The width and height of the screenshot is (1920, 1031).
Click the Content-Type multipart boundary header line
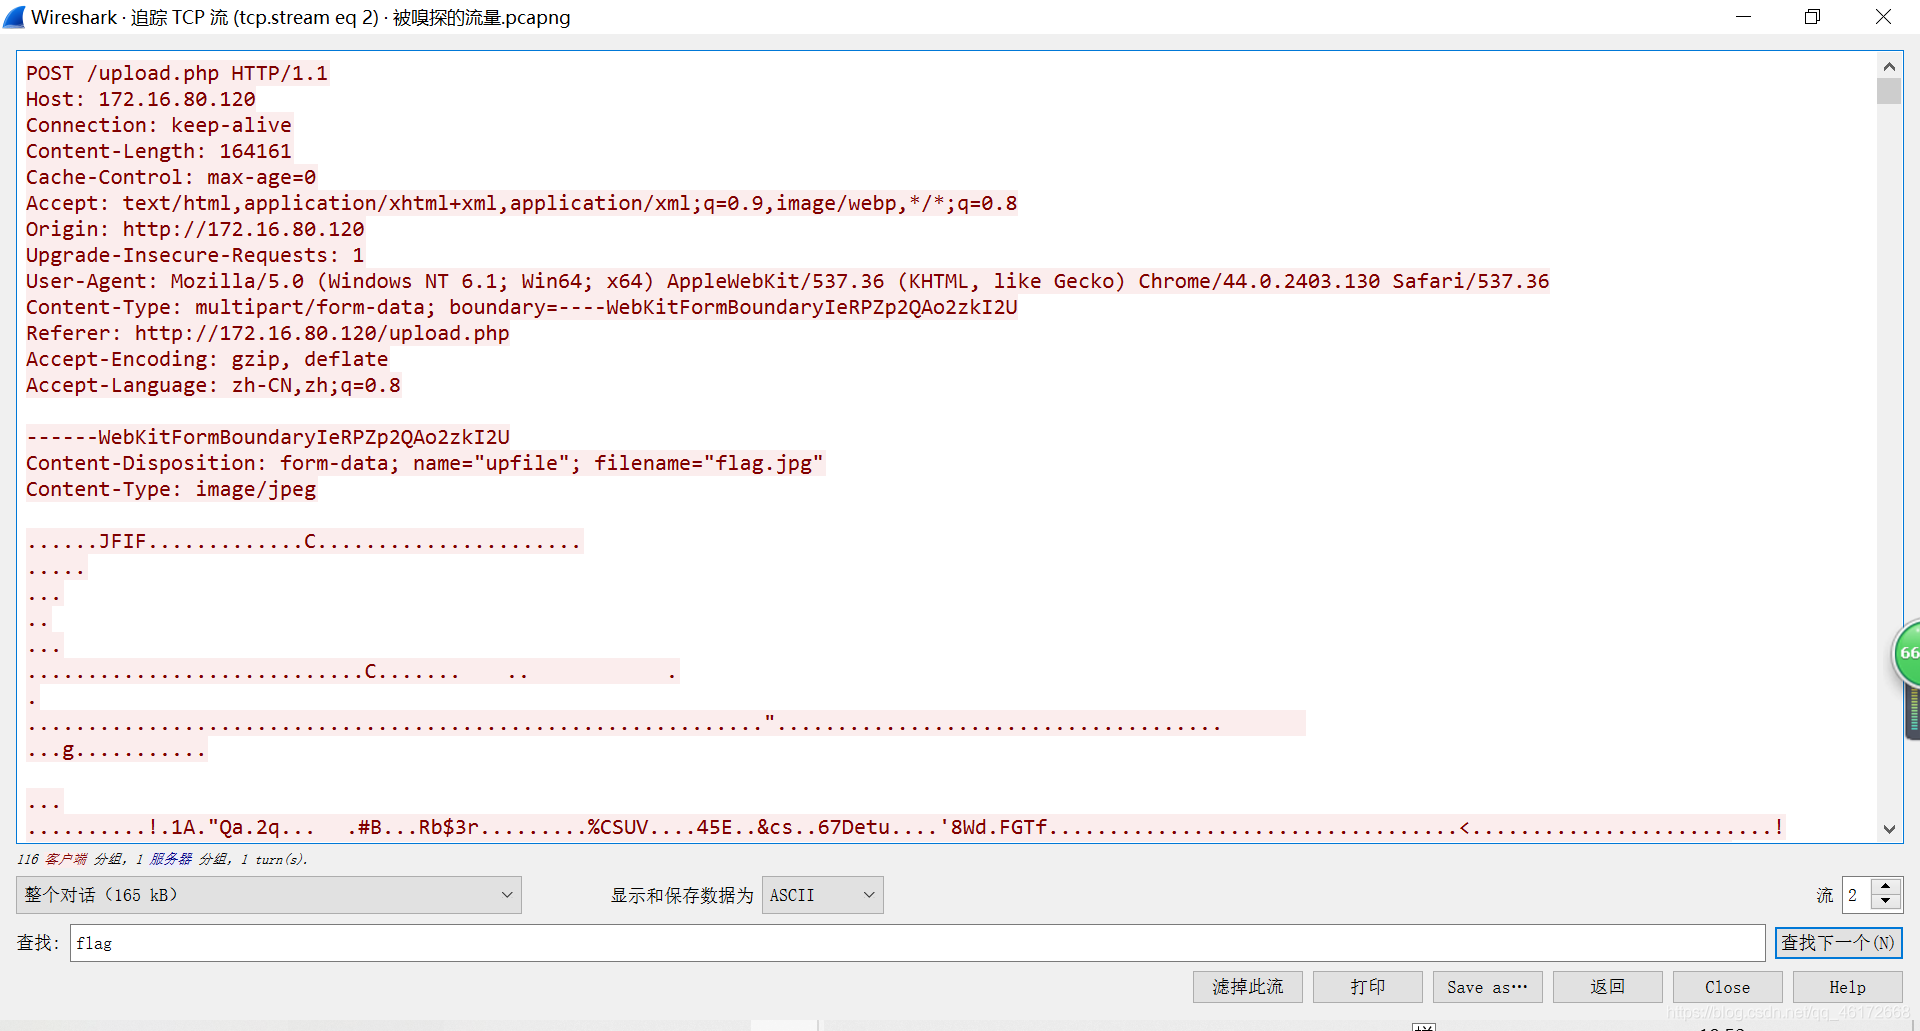(522, 307)
